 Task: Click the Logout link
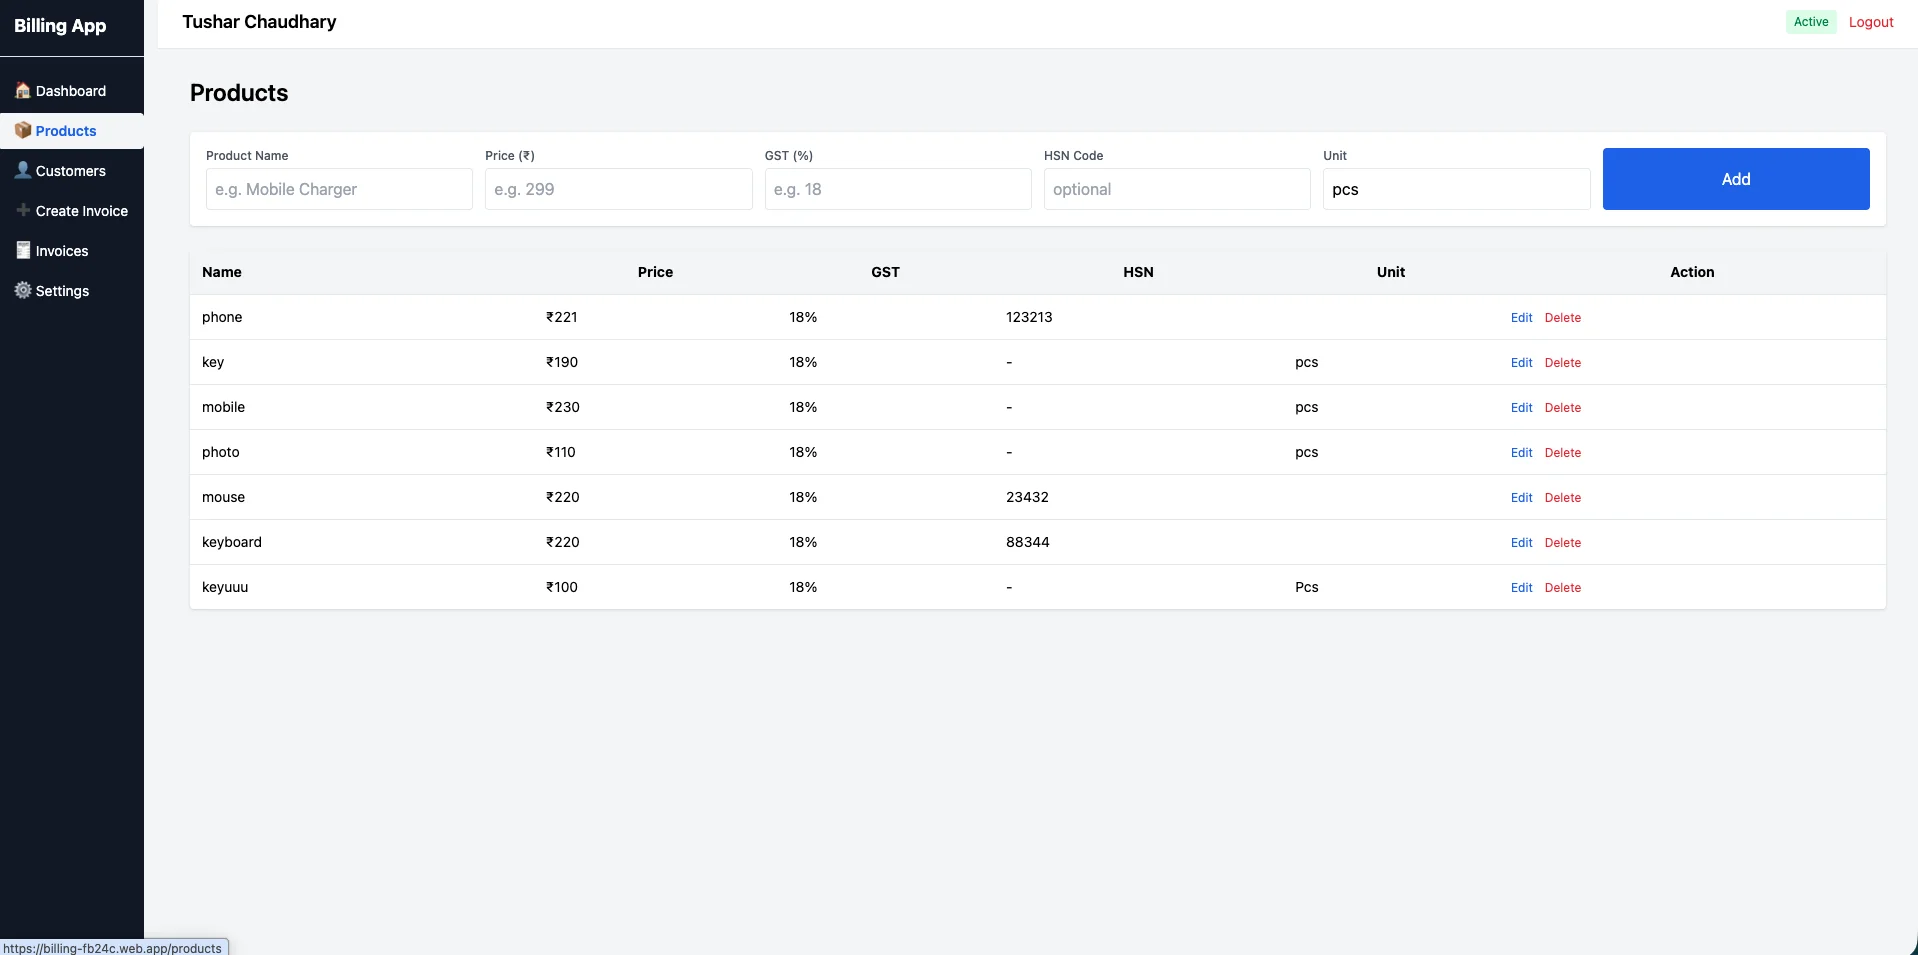click(x=1871, y=21)
